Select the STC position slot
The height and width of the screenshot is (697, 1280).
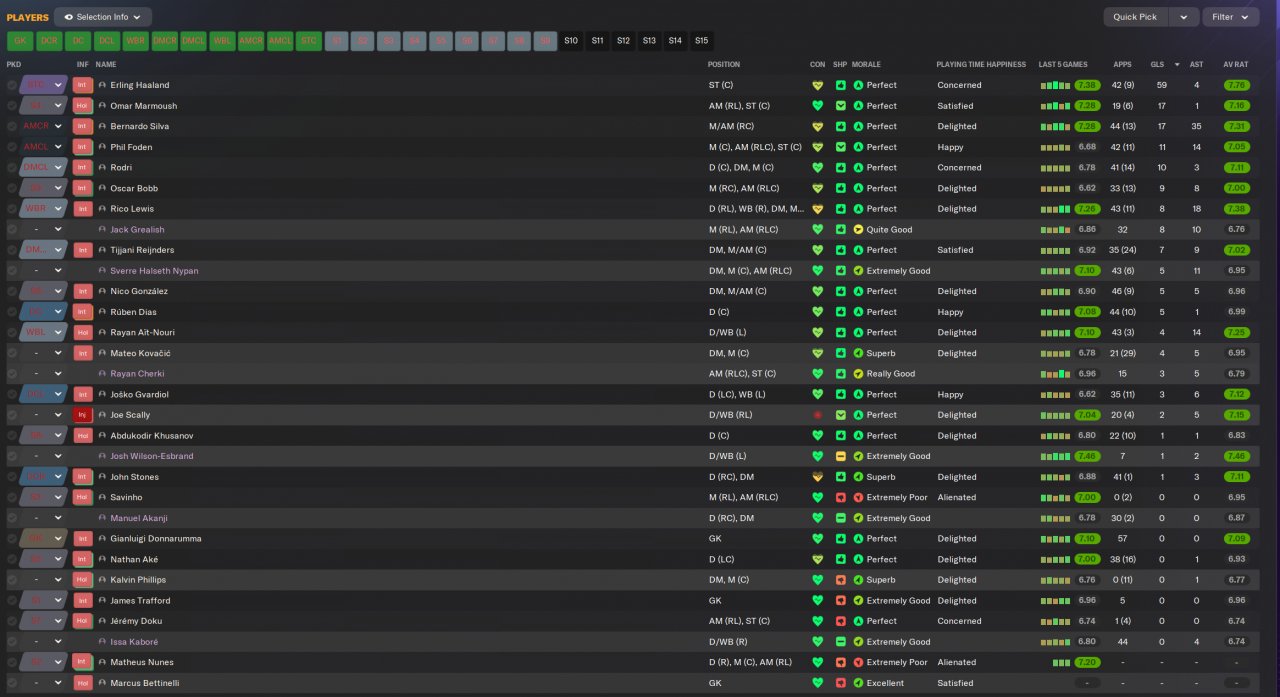tap(309, 41)
